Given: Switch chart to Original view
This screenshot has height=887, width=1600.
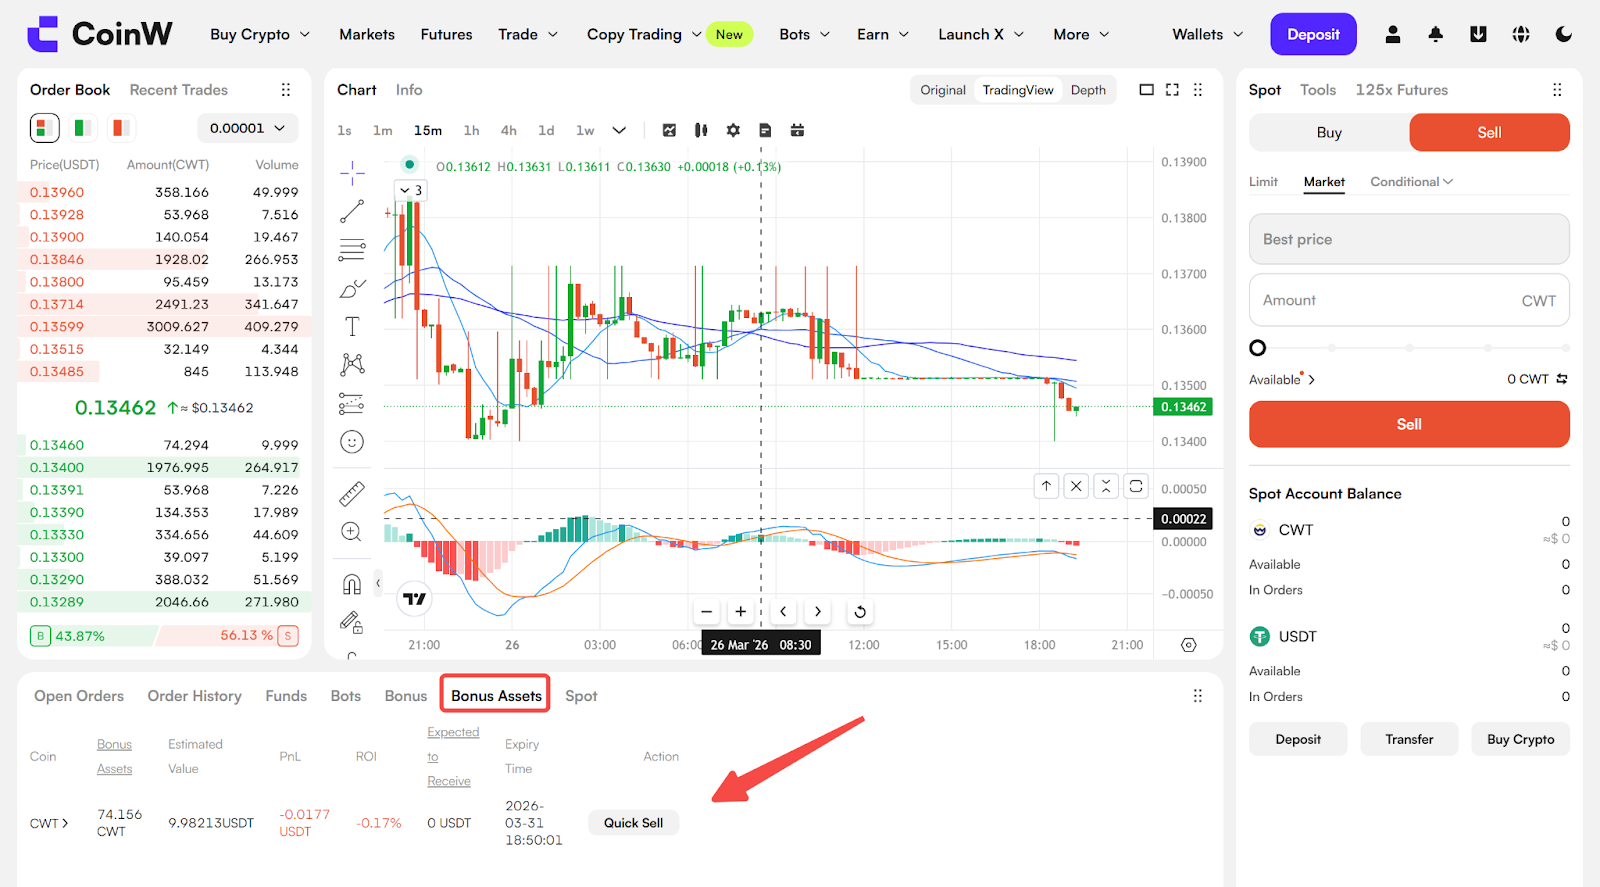Looking at the screenshot, I should [x=943, y=90].
